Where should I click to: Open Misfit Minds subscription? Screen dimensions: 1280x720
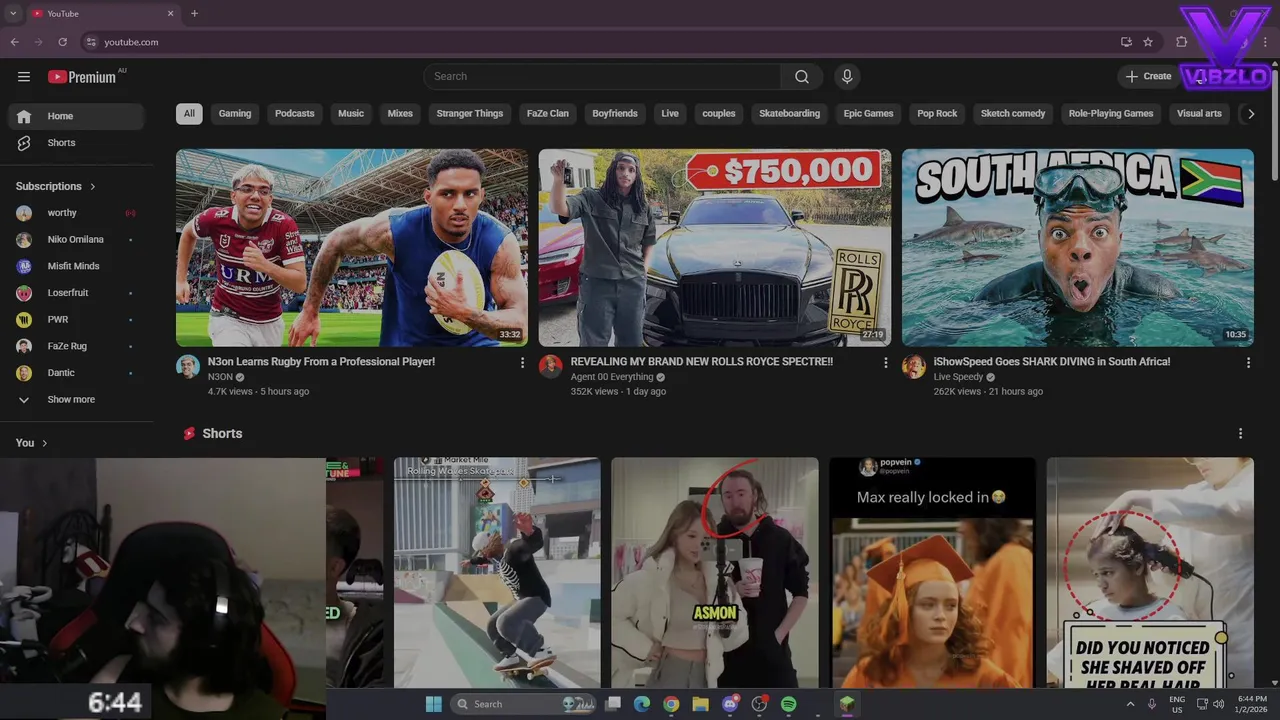point(76,266)
